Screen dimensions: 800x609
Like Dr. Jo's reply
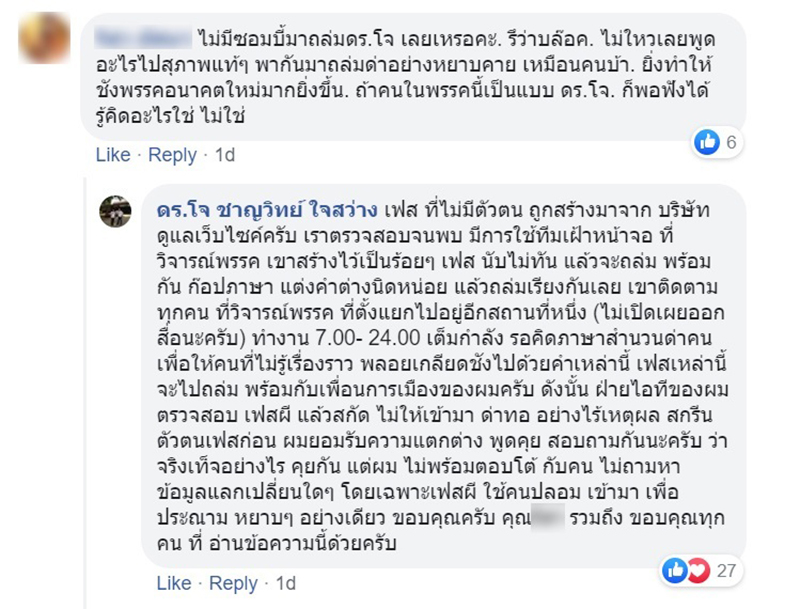[x=174, y=583]
